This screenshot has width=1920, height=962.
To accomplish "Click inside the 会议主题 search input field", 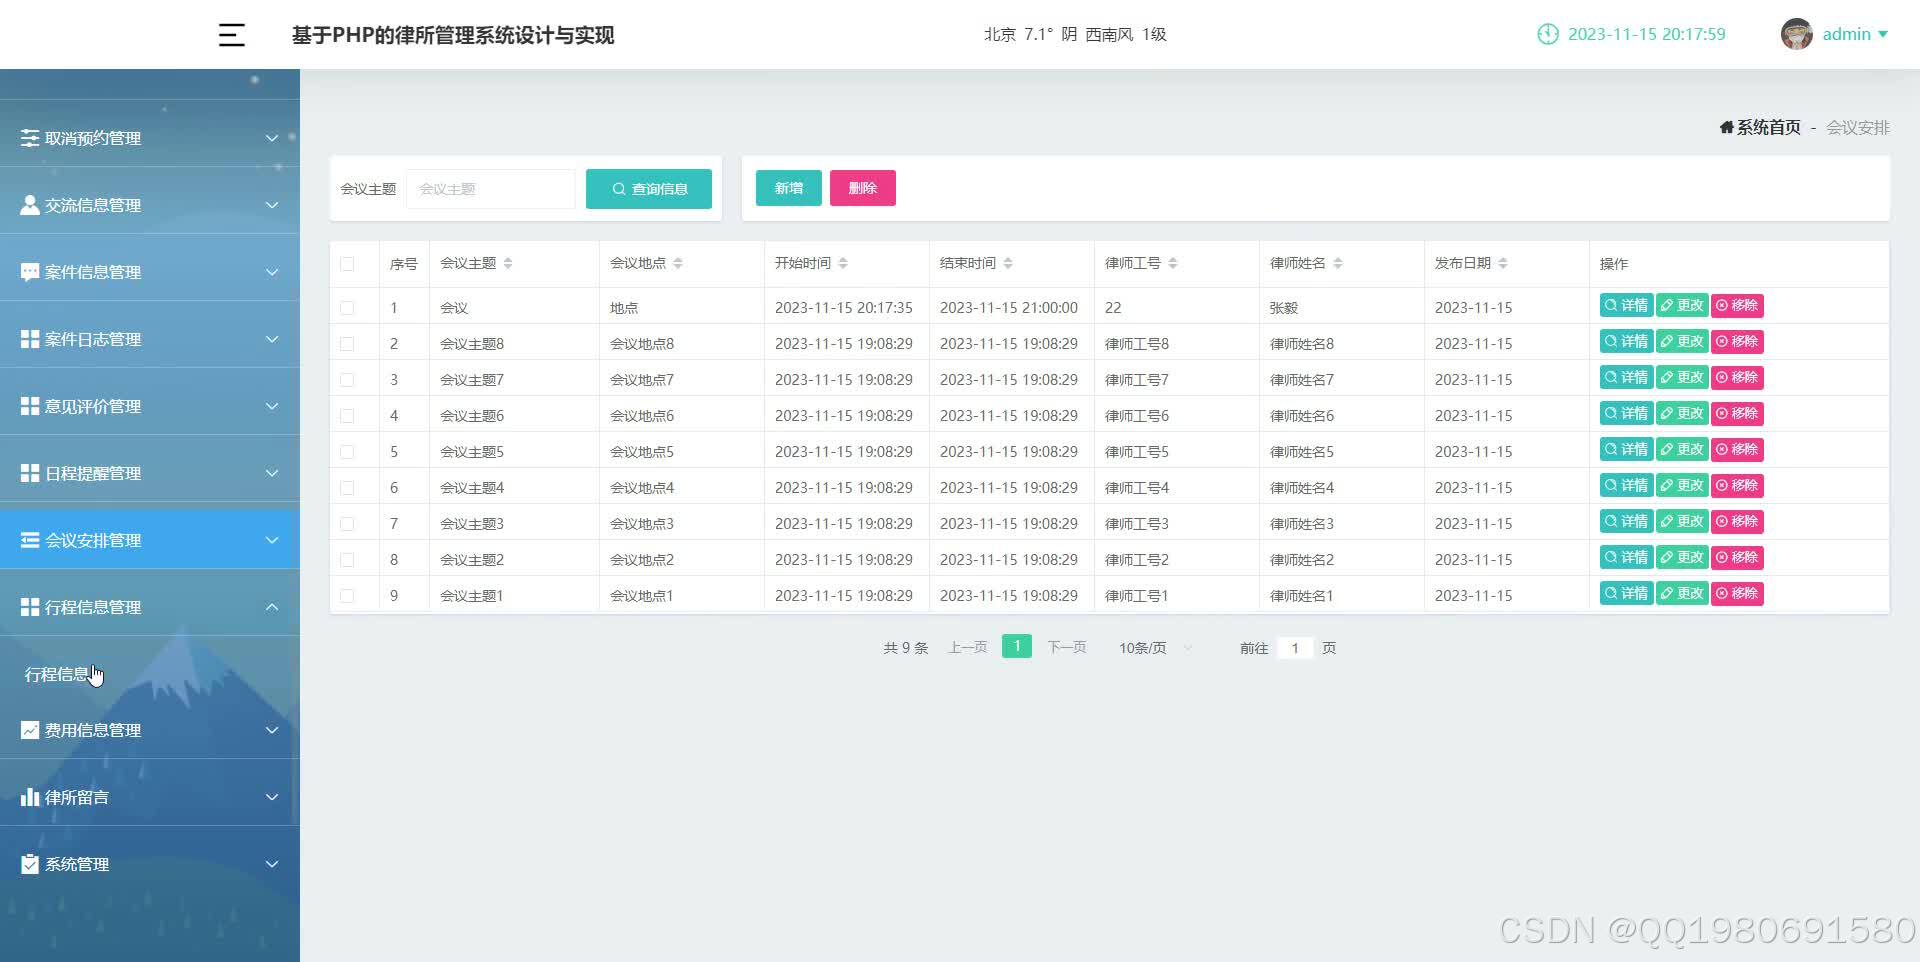I will (x=490, y=188).
